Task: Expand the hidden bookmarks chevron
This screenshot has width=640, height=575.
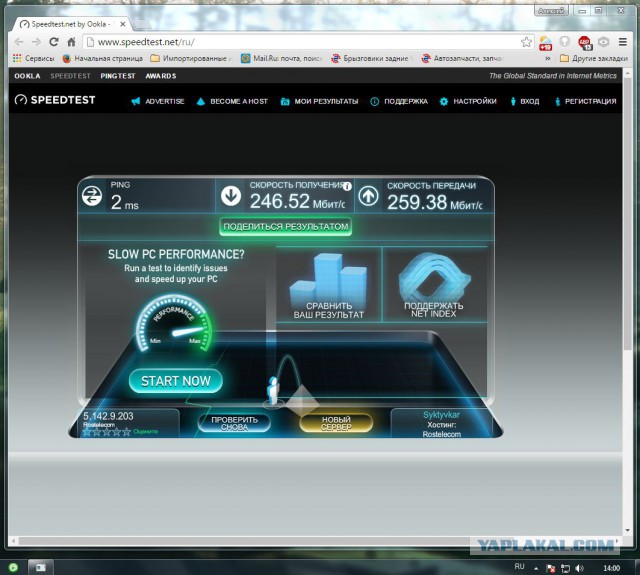Action: coord(547,58)
